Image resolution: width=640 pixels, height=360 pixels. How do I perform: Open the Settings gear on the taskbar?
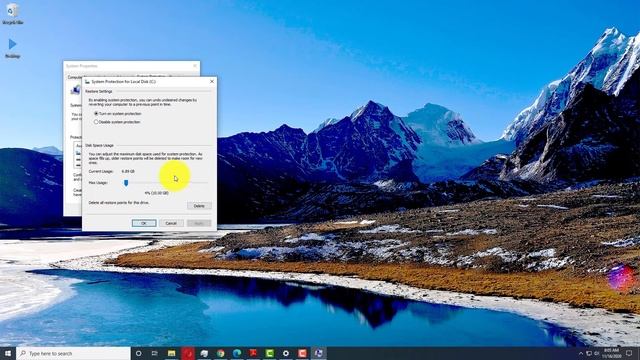point(286,353)
